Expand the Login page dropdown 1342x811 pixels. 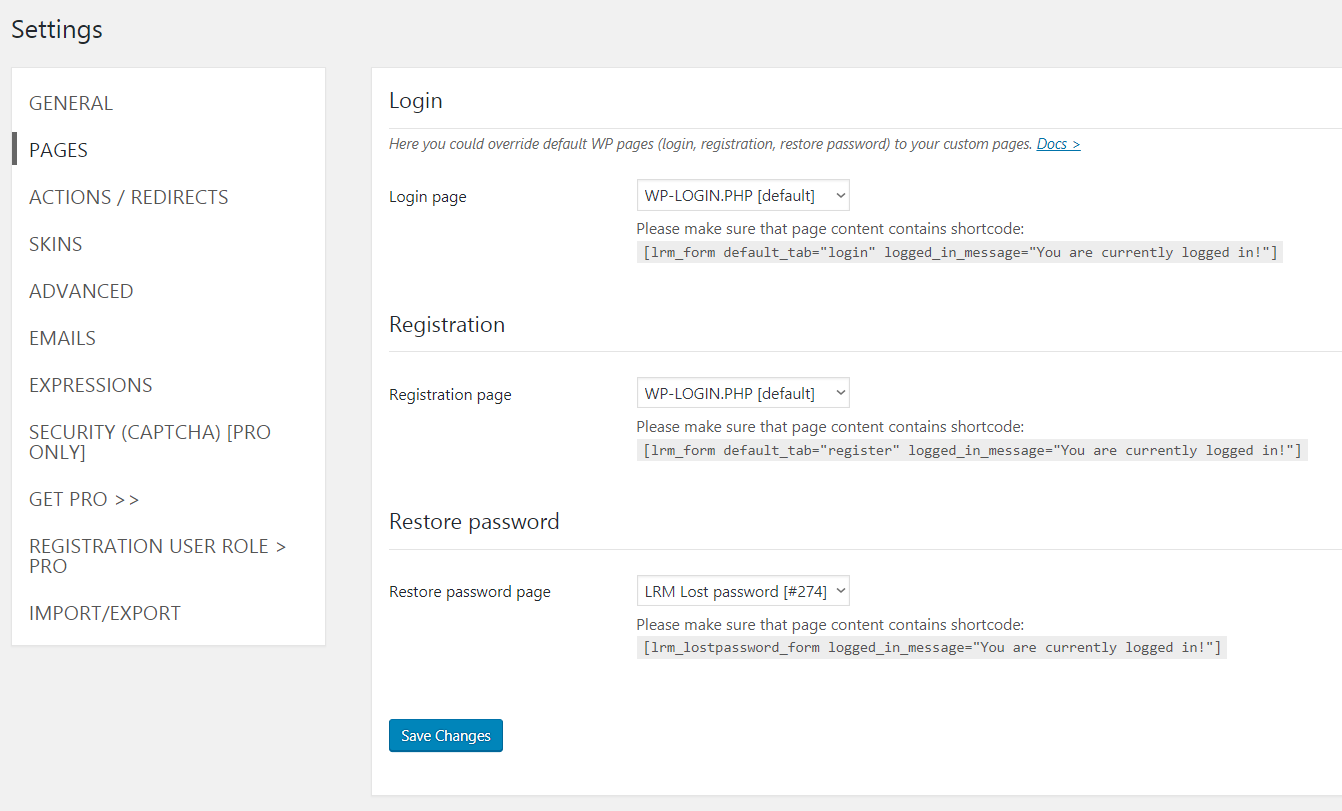point(743,195)
